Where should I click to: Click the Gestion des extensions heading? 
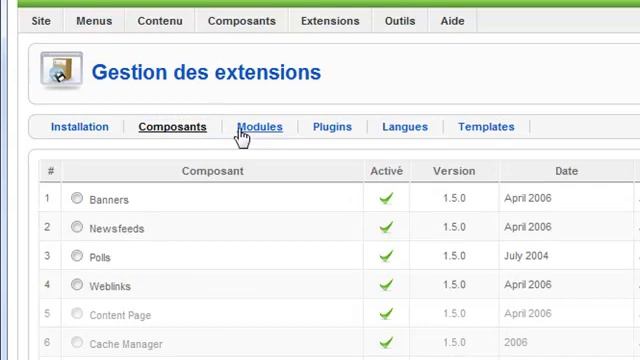[206, 72]
